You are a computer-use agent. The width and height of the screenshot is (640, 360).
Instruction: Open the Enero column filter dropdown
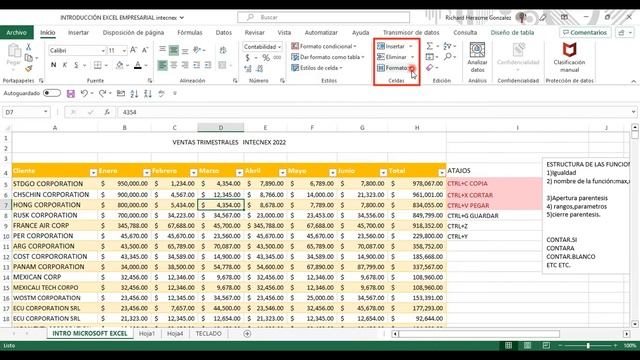147,173
